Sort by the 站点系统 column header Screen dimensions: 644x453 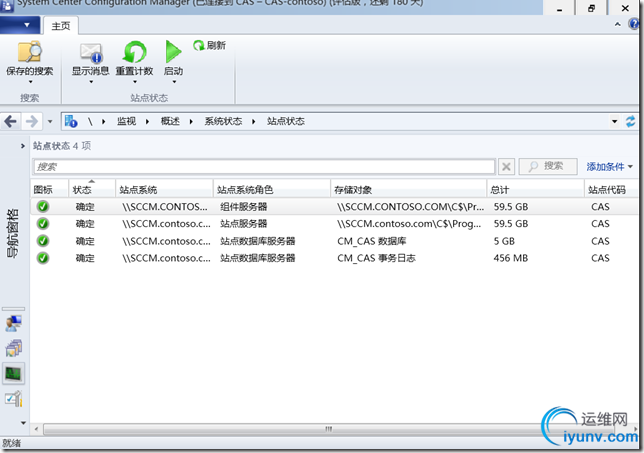[164, 190]
